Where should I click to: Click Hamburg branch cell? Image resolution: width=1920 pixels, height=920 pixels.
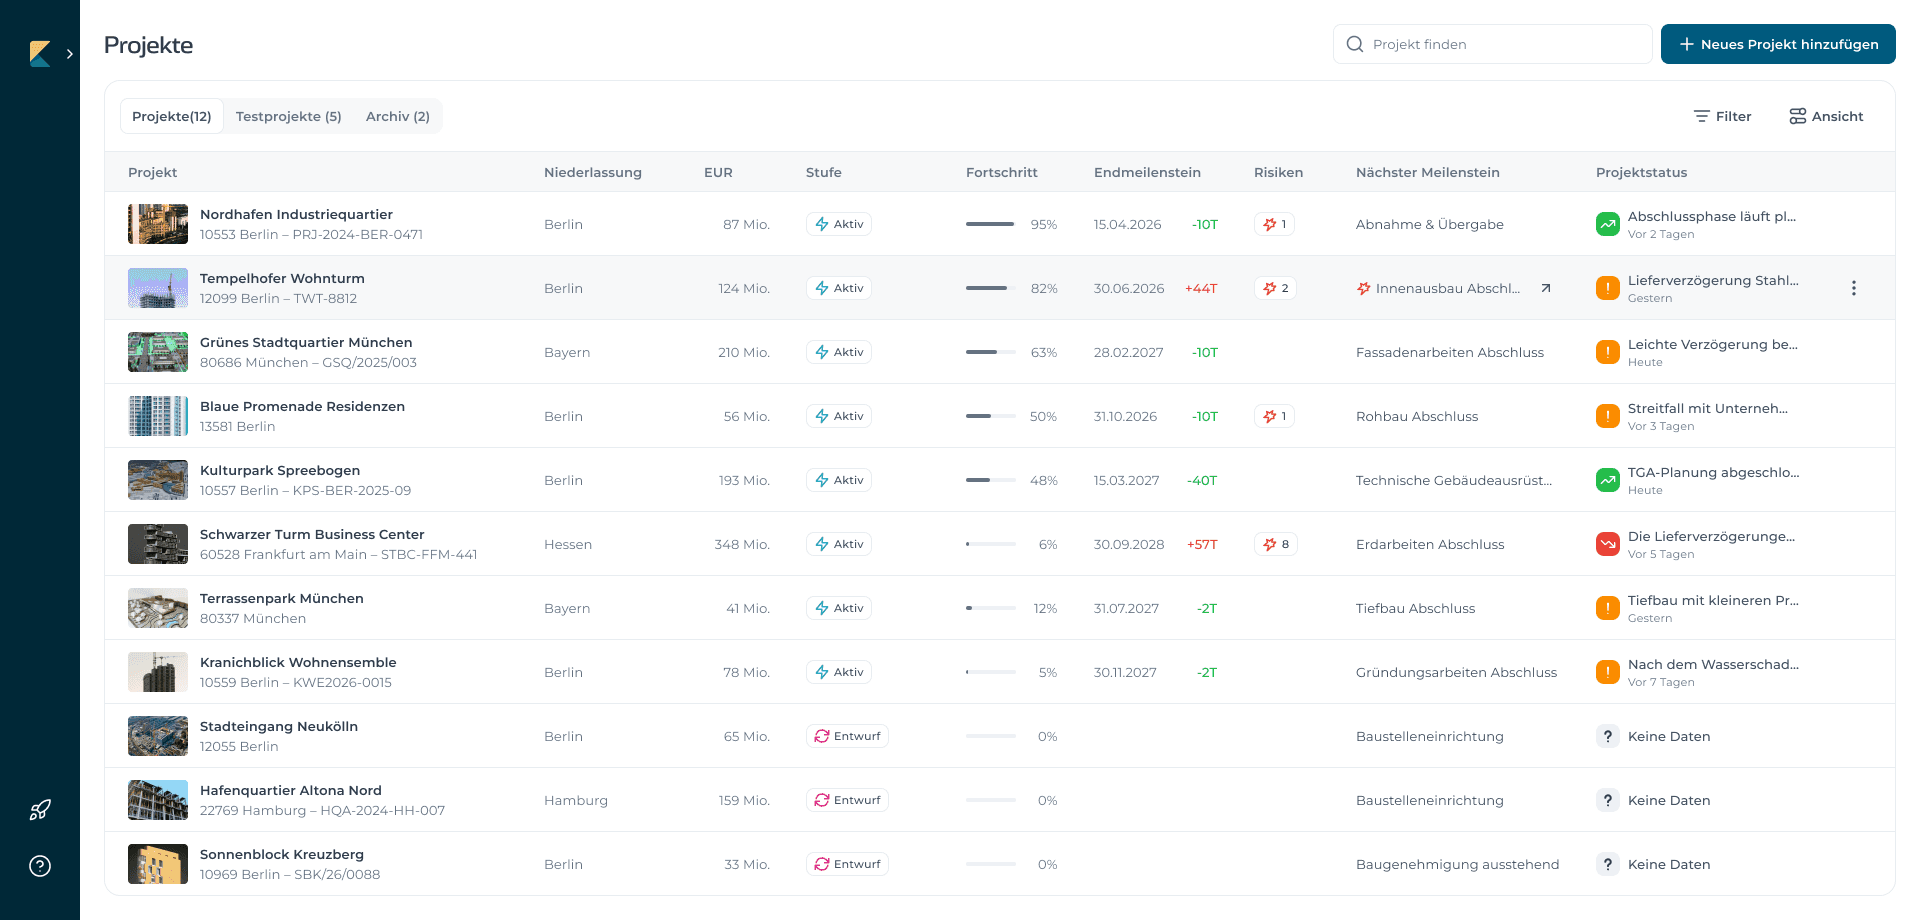pos(576,800)
